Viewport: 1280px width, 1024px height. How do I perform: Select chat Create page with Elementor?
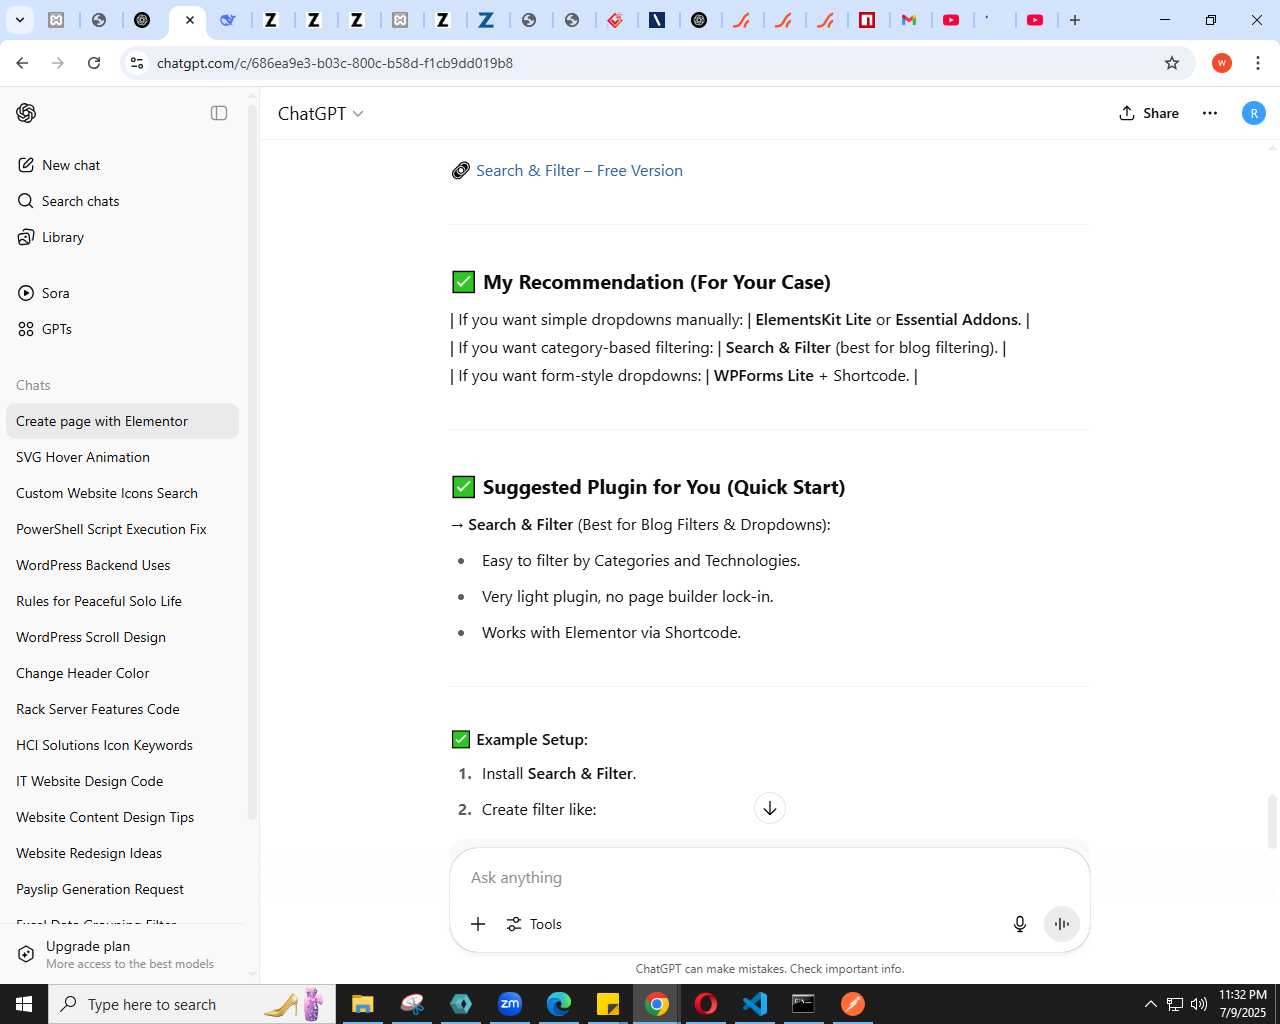122,421
